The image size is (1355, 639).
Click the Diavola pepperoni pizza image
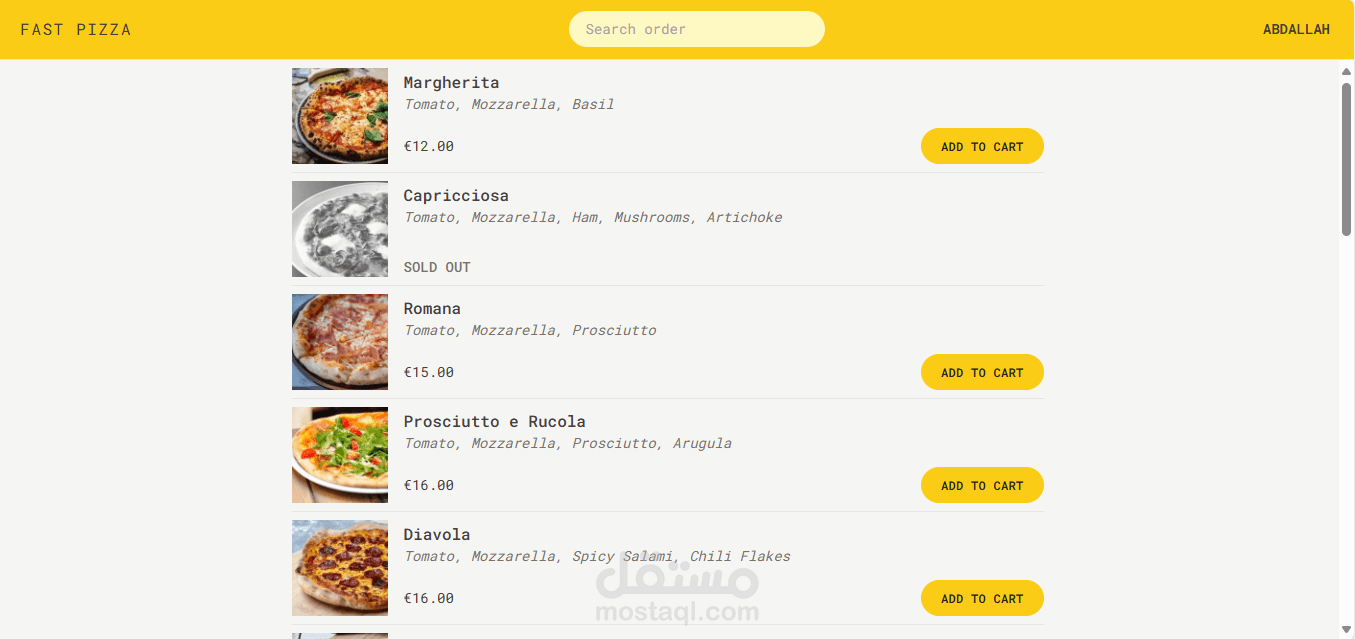340,568
